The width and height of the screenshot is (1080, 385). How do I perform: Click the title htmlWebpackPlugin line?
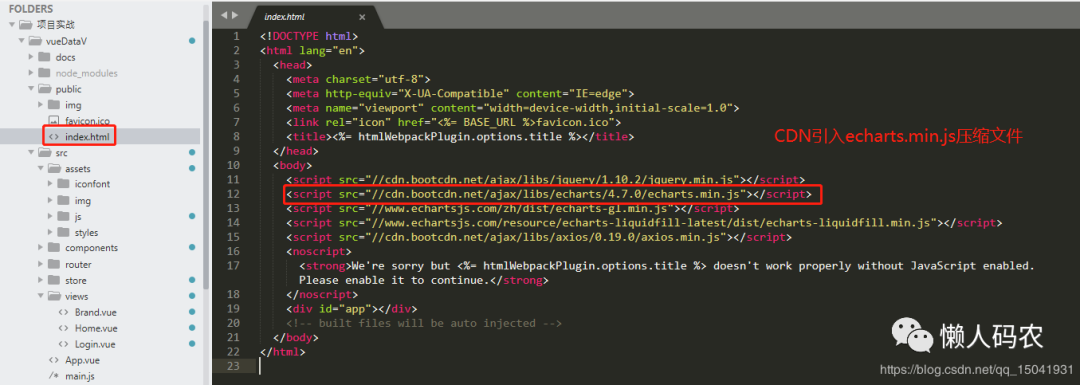click(460, 136)
